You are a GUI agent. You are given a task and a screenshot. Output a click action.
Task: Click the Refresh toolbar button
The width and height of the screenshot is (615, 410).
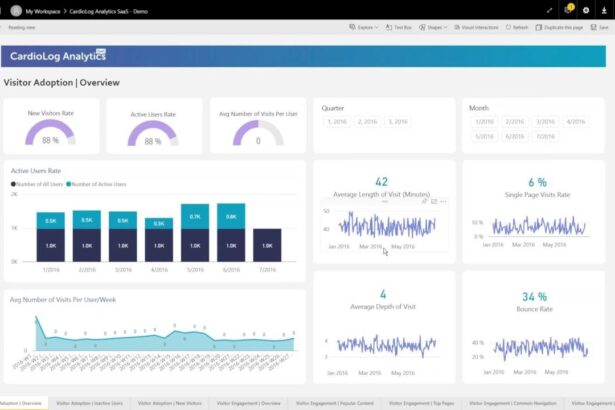(x=517, y=27)
